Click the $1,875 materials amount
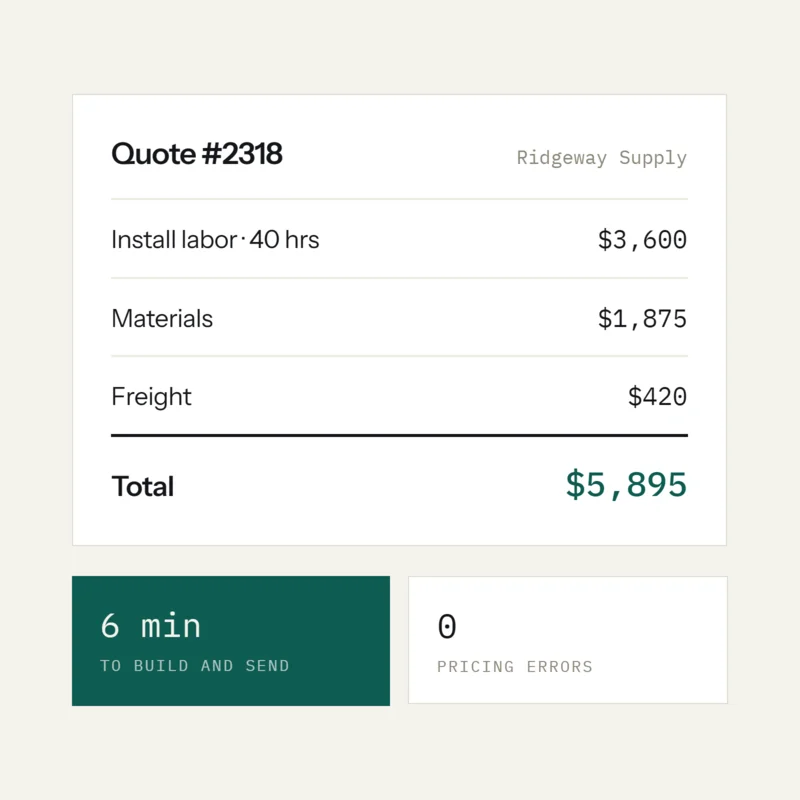 click(642, 318)
